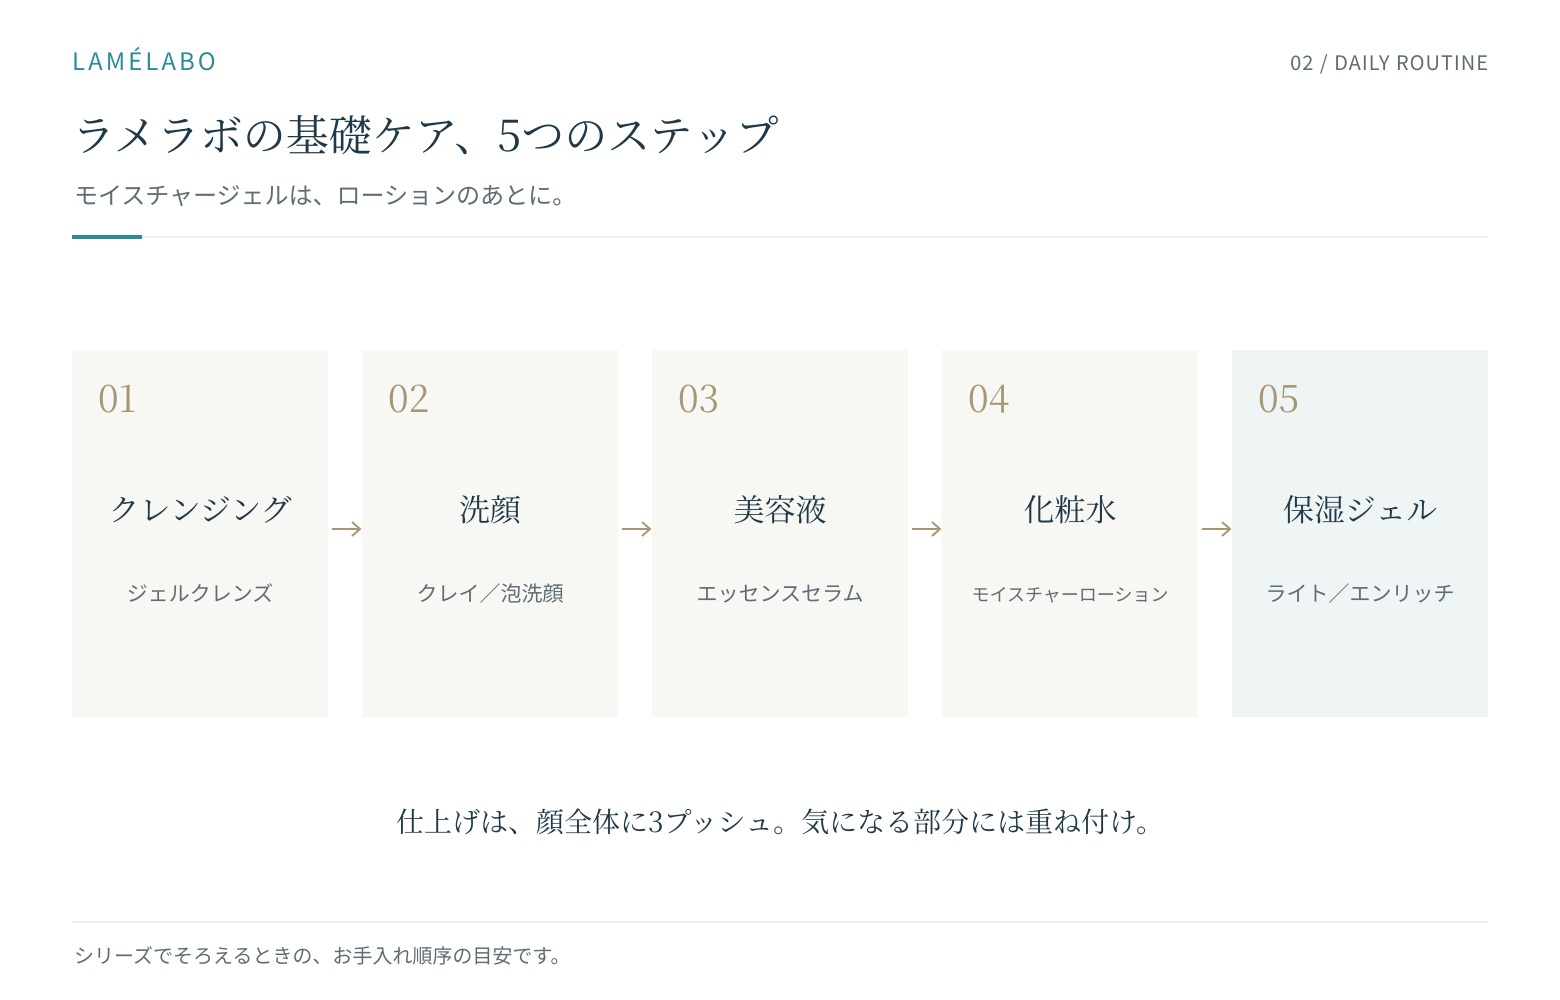
Task: Select the 洗顔 step title
Action: 490,509
